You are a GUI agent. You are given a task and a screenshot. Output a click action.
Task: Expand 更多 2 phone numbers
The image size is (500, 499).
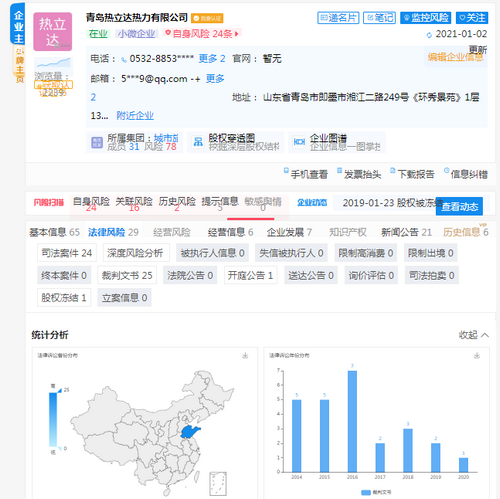(x=212, y=59)
